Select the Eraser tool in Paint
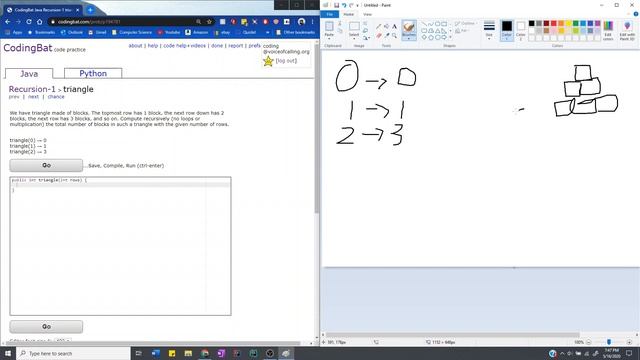This screenshot has height=360, width=640. tap(379, 36)
